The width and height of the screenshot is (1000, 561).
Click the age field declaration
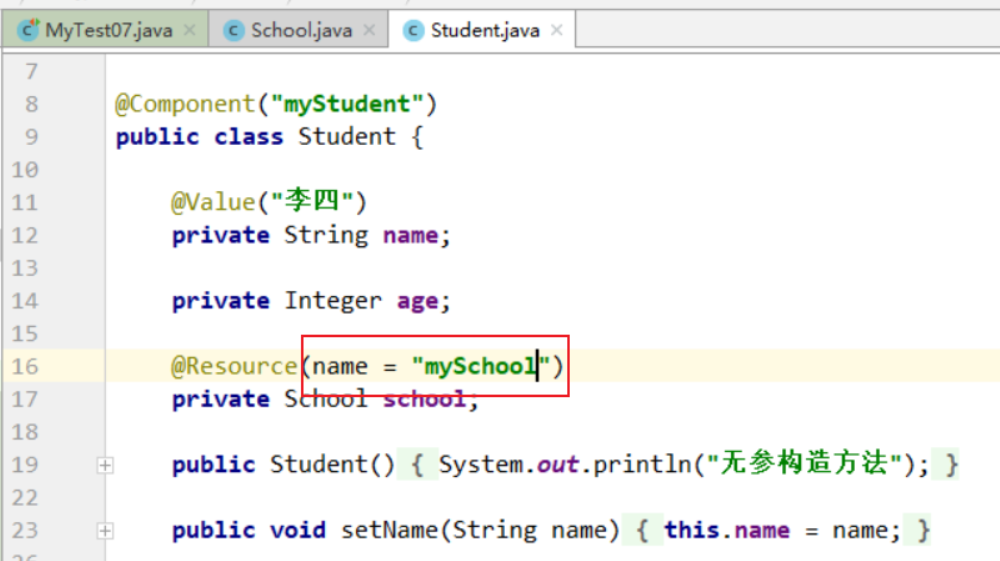[417, 302]
